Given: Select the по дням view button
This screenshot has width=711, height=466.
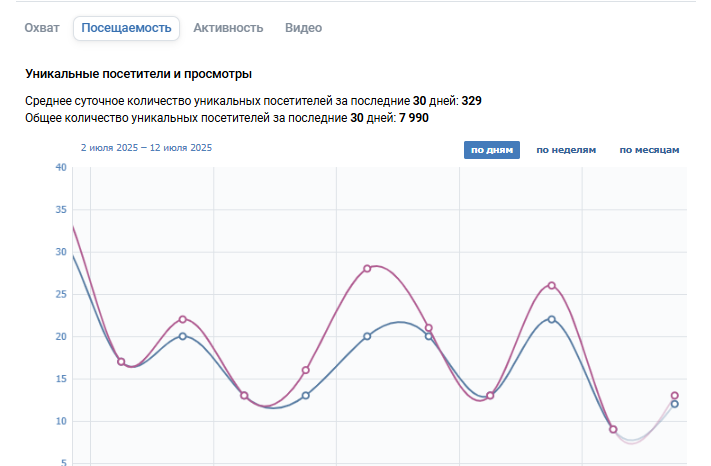Looking at the screenshot, I should click(492, 150).
